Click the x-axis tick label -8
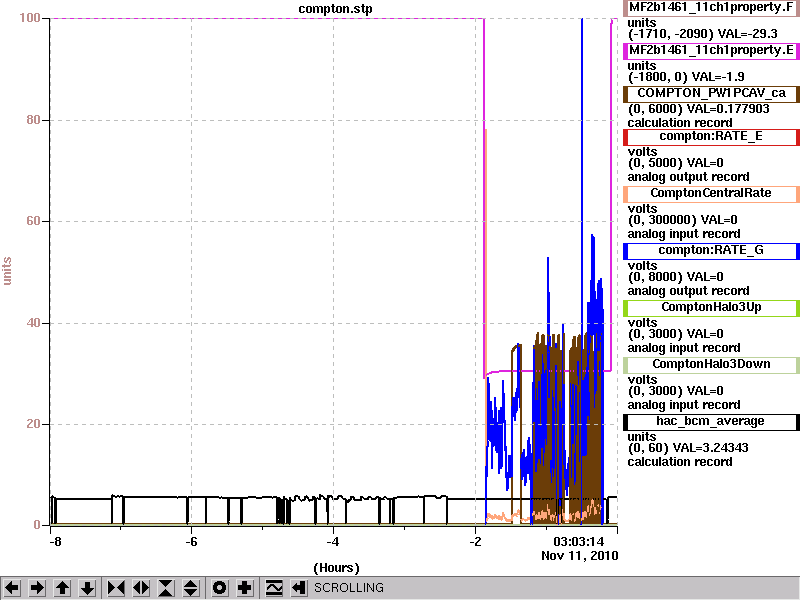Viewport: 800px width, 600px height. [x=55, y=542]
